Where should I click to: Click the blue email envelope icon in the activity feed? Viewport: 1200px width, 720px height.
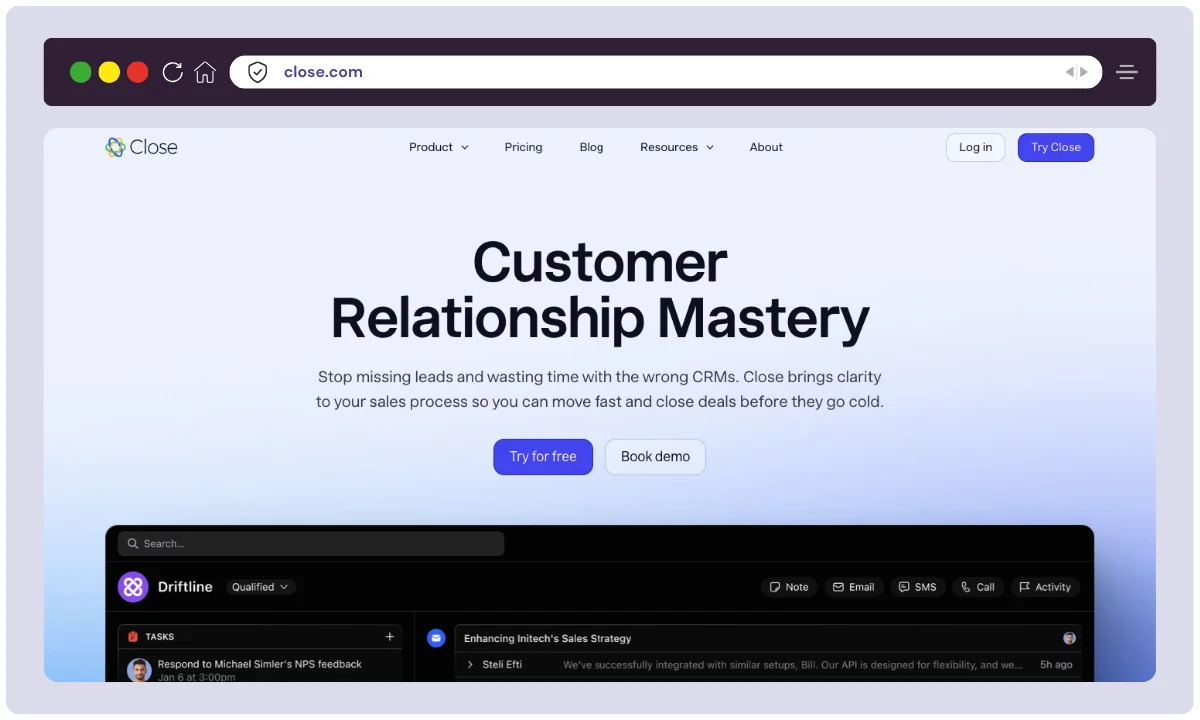click(436, 638)
